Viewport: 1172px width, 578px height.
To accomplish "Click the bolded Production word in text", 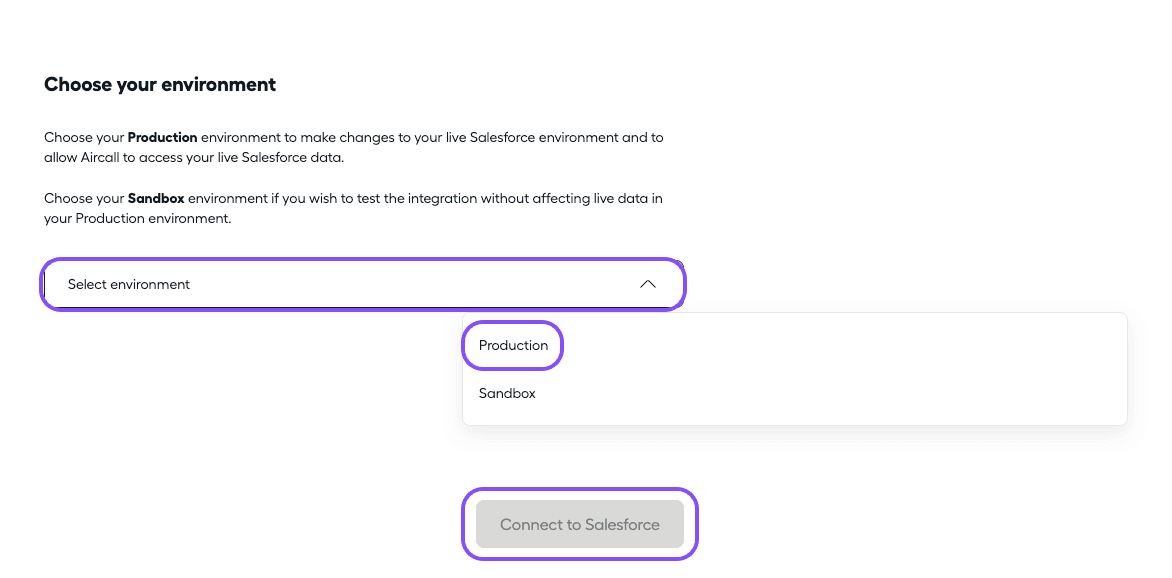I will (162, 137).
